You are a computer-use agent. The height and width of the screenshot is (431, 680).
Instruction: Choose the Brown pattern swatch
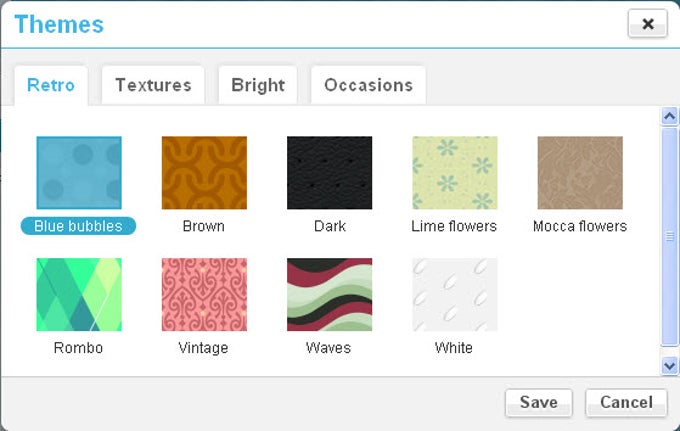pyautogui.click(x=204, y=173)
